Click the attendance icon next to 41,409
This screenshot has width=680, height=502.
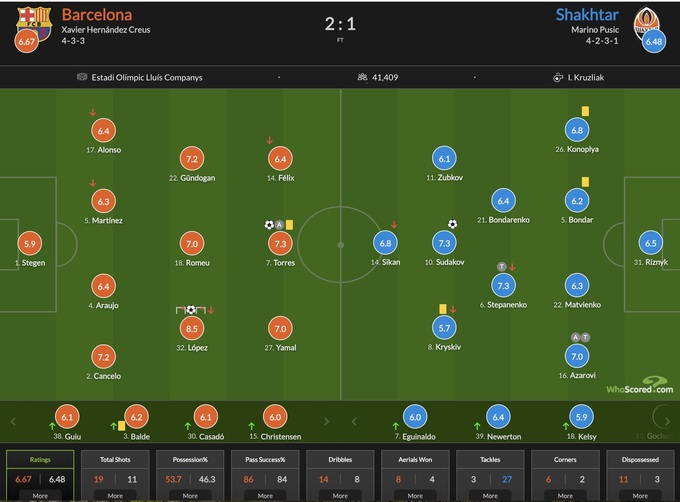click(x=362, y=77)
